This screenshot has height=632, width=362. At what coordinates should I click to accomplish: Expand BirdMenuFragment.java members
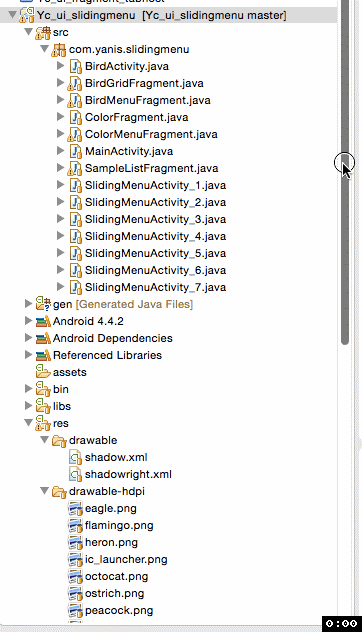(60, 100)
